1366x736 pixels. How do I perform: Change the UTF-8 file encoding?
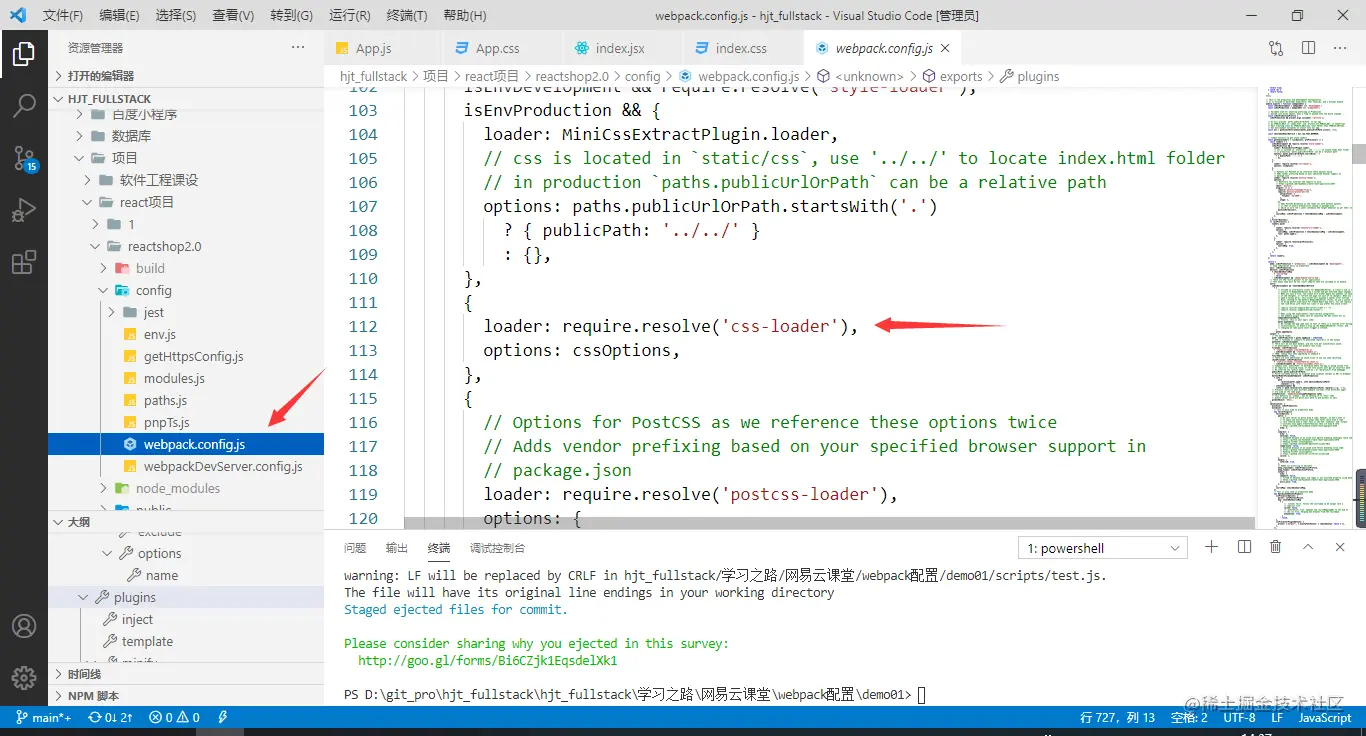[x=1239, y=717]
